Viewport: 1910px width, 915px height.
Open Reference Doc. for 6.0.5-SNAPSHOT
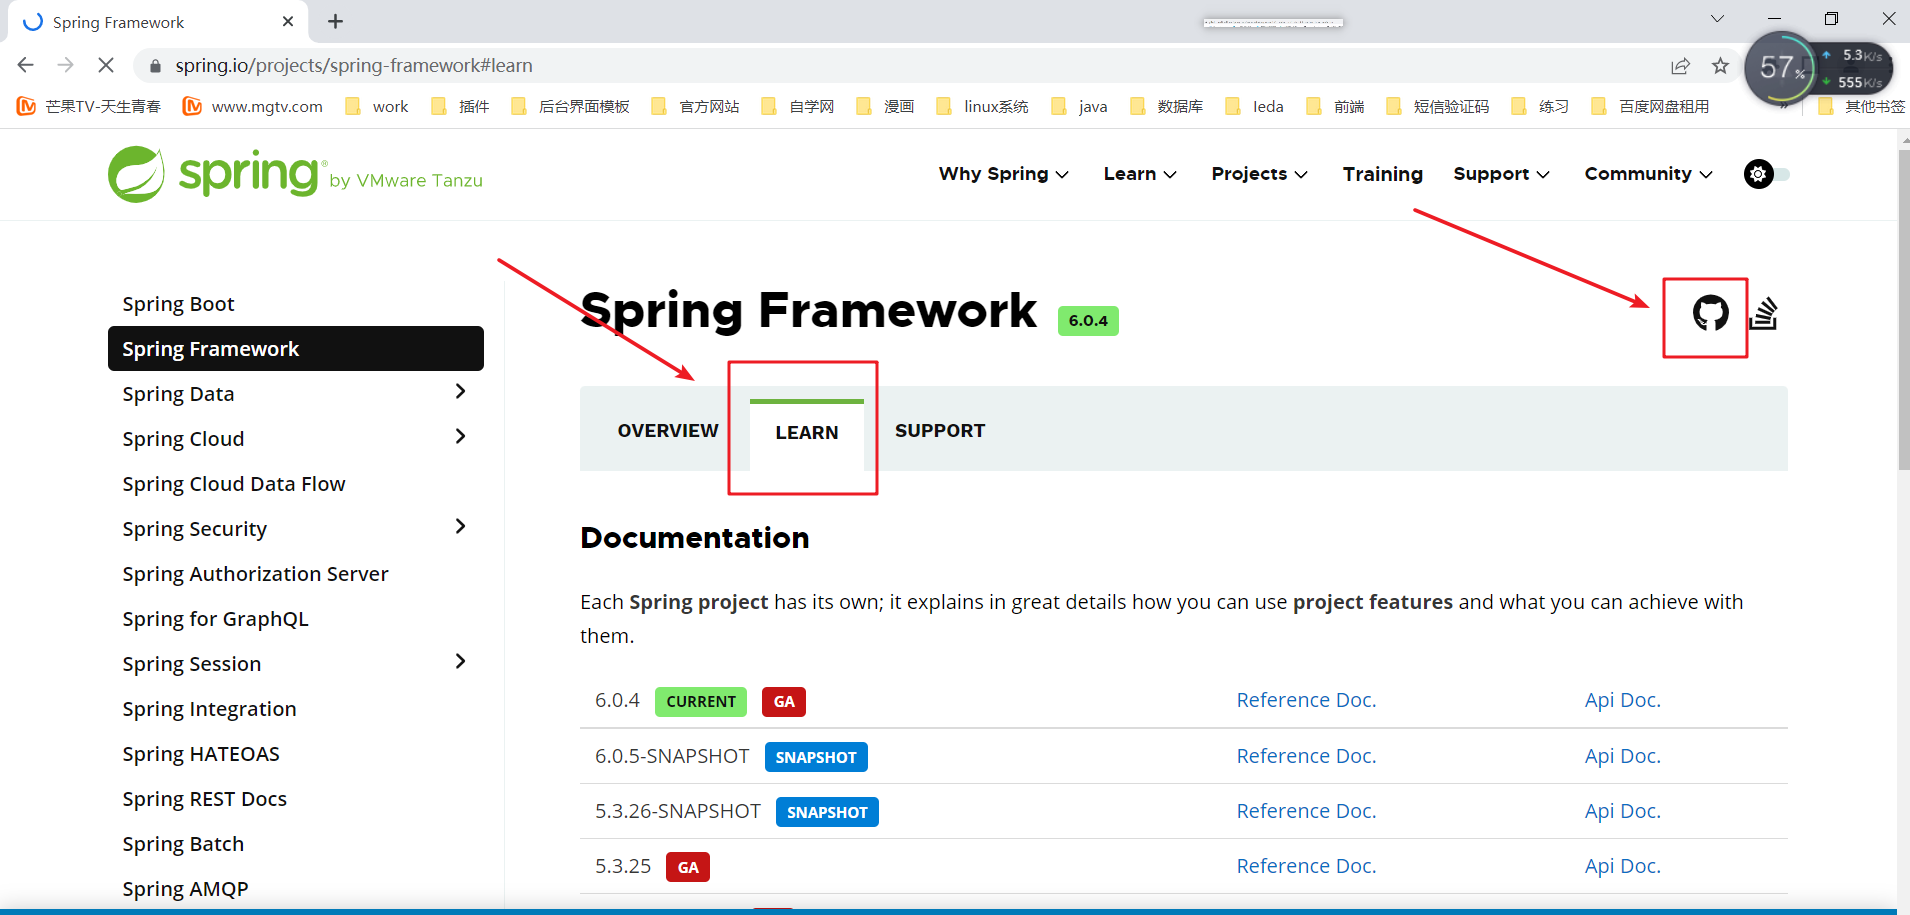pyautogui.click(x=1306, y=756)
